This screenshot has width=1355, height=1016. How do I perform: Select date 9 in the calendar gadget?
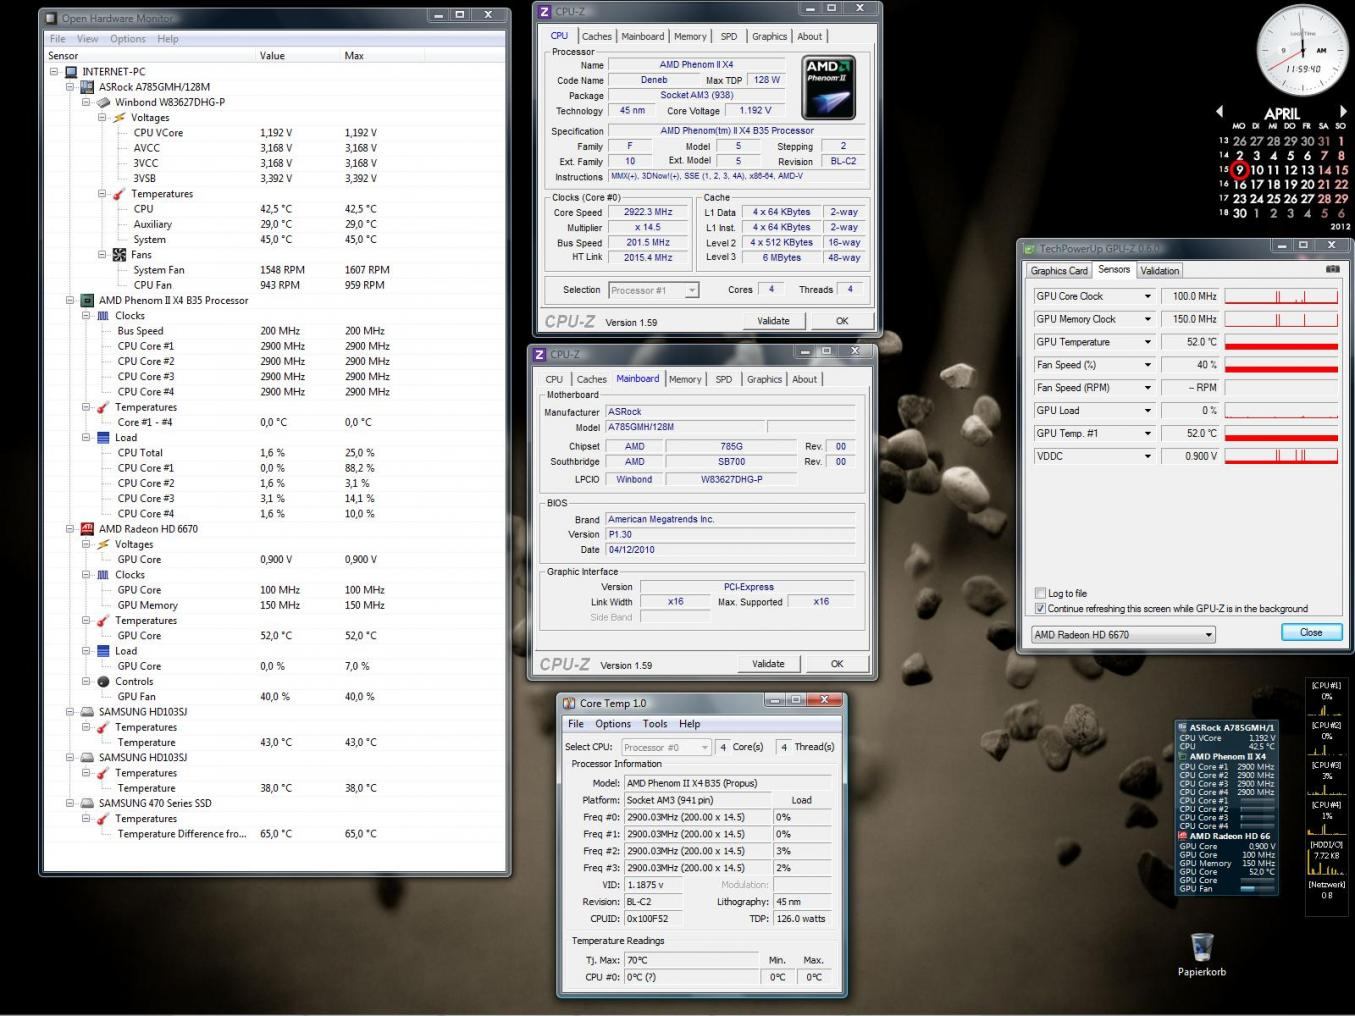point(1240,170)
